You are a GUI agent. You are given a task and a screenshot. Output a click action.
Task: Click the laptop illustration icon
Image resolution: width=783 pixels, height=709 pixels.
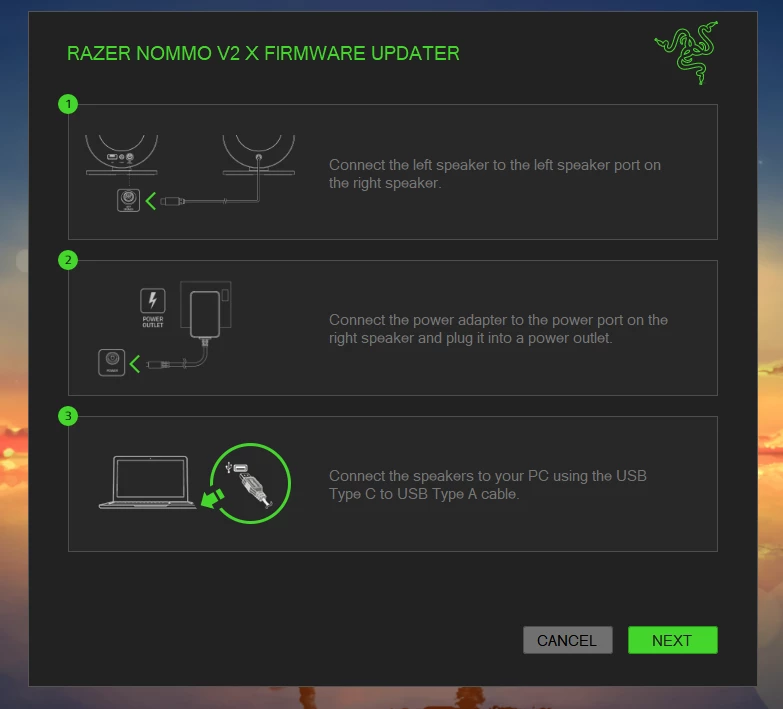pyautogui.click(x=148, y=482)
